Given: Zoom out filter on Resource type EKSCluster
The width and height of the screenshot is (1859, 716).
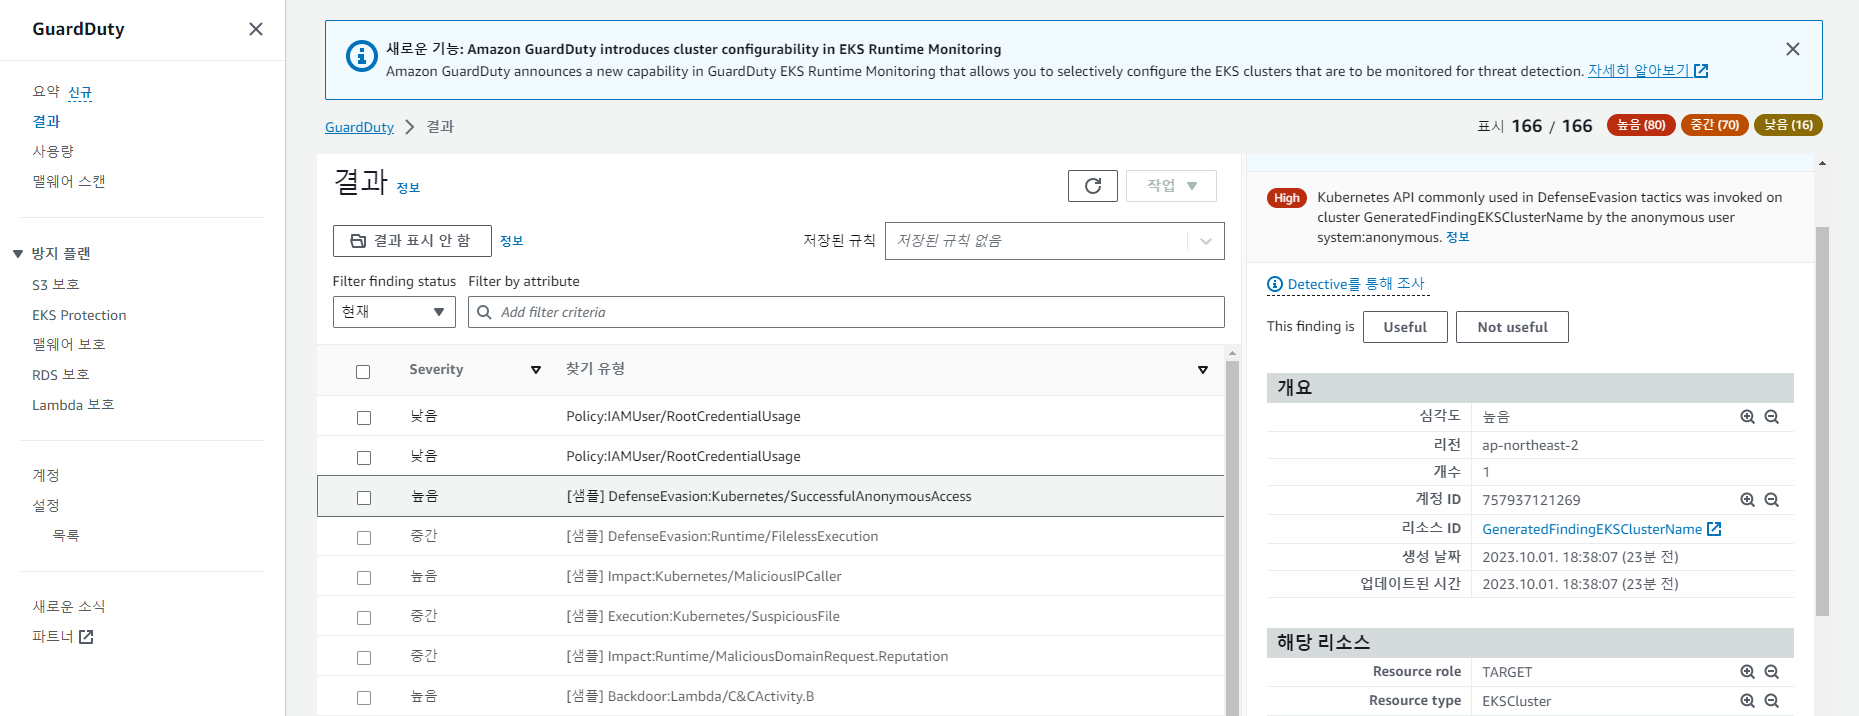Looking at the screenshot, I should (1771, 701).
